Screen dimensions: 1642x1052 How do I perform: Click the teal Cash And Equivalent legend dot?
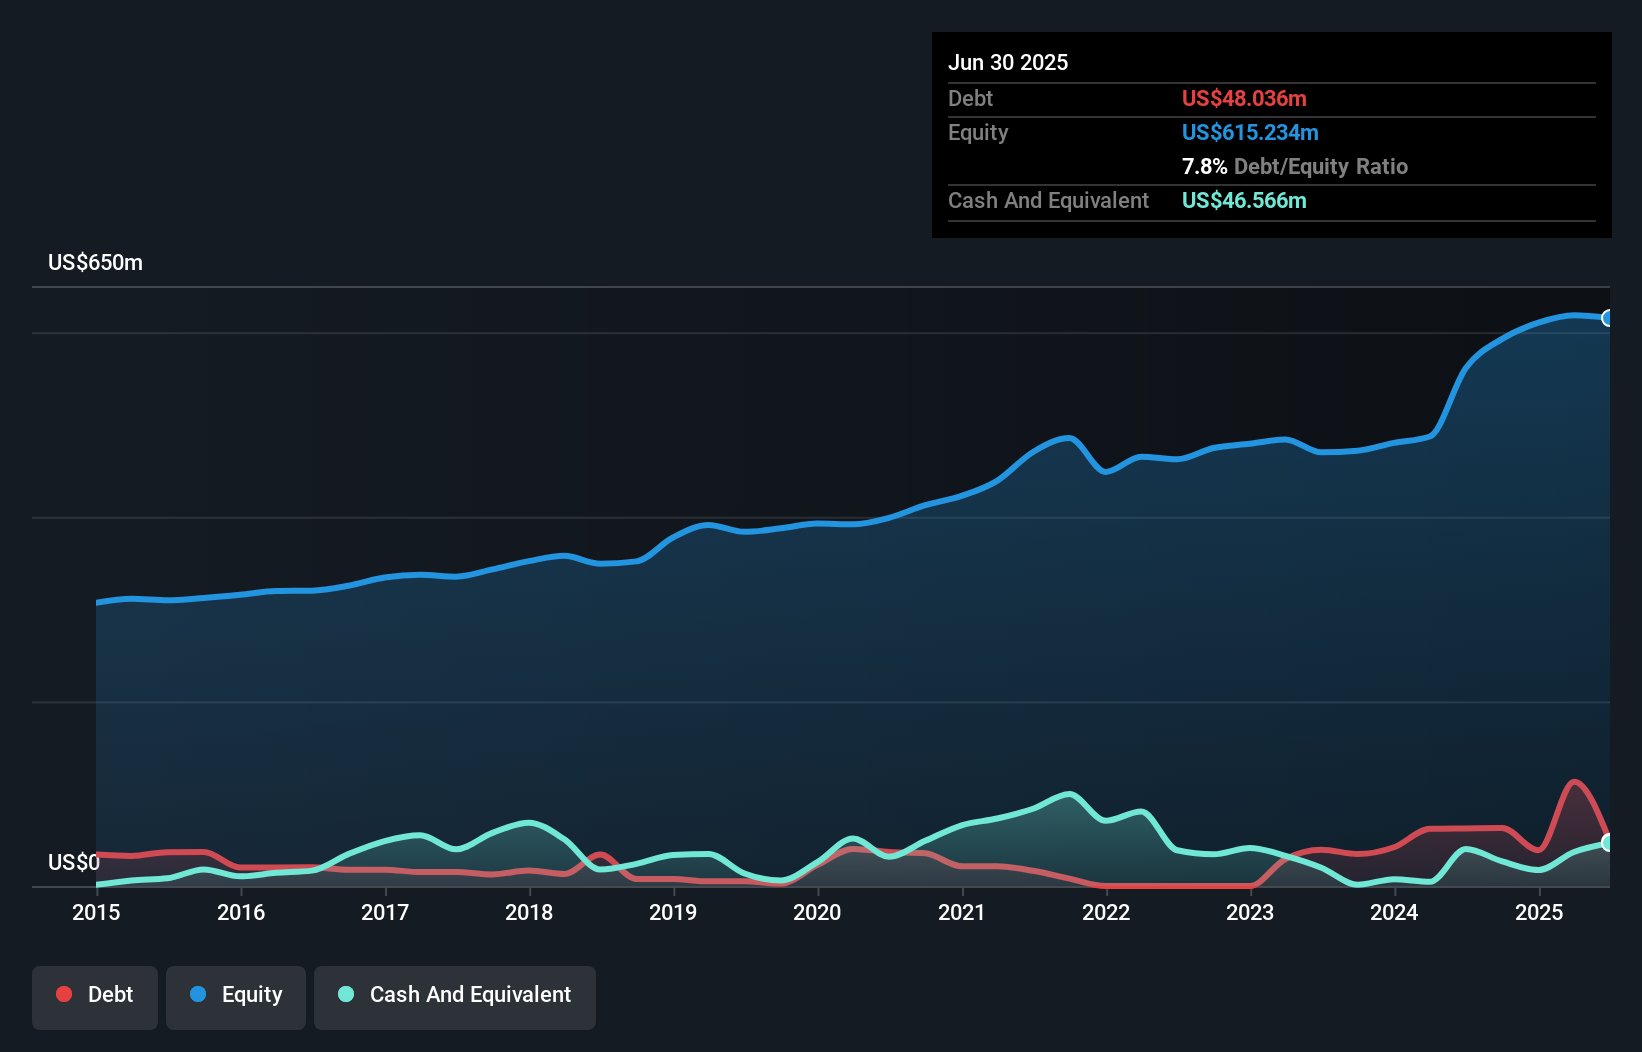click(x=346, y=995)
